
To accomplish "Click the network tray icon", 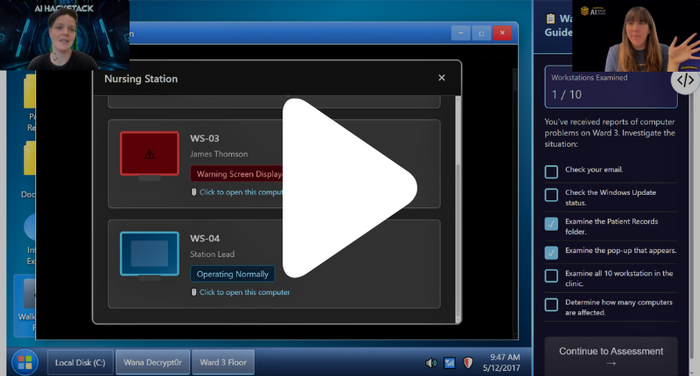I will click(x=450, y=363).
